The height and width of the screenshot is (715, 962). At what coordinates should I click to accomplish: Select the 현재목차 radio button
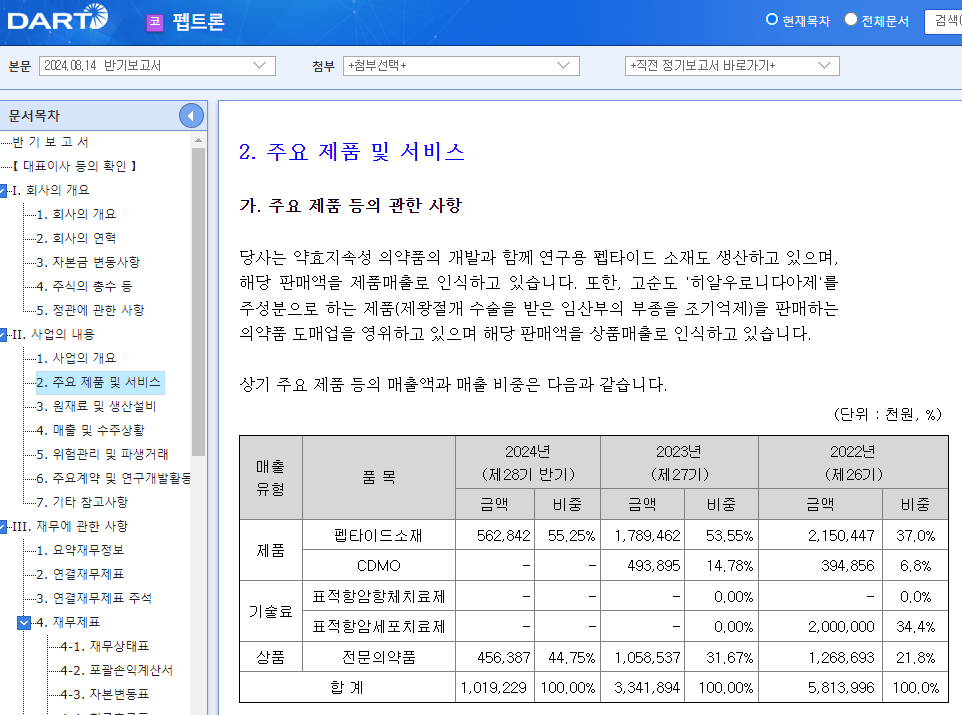(x=772, y=17)
